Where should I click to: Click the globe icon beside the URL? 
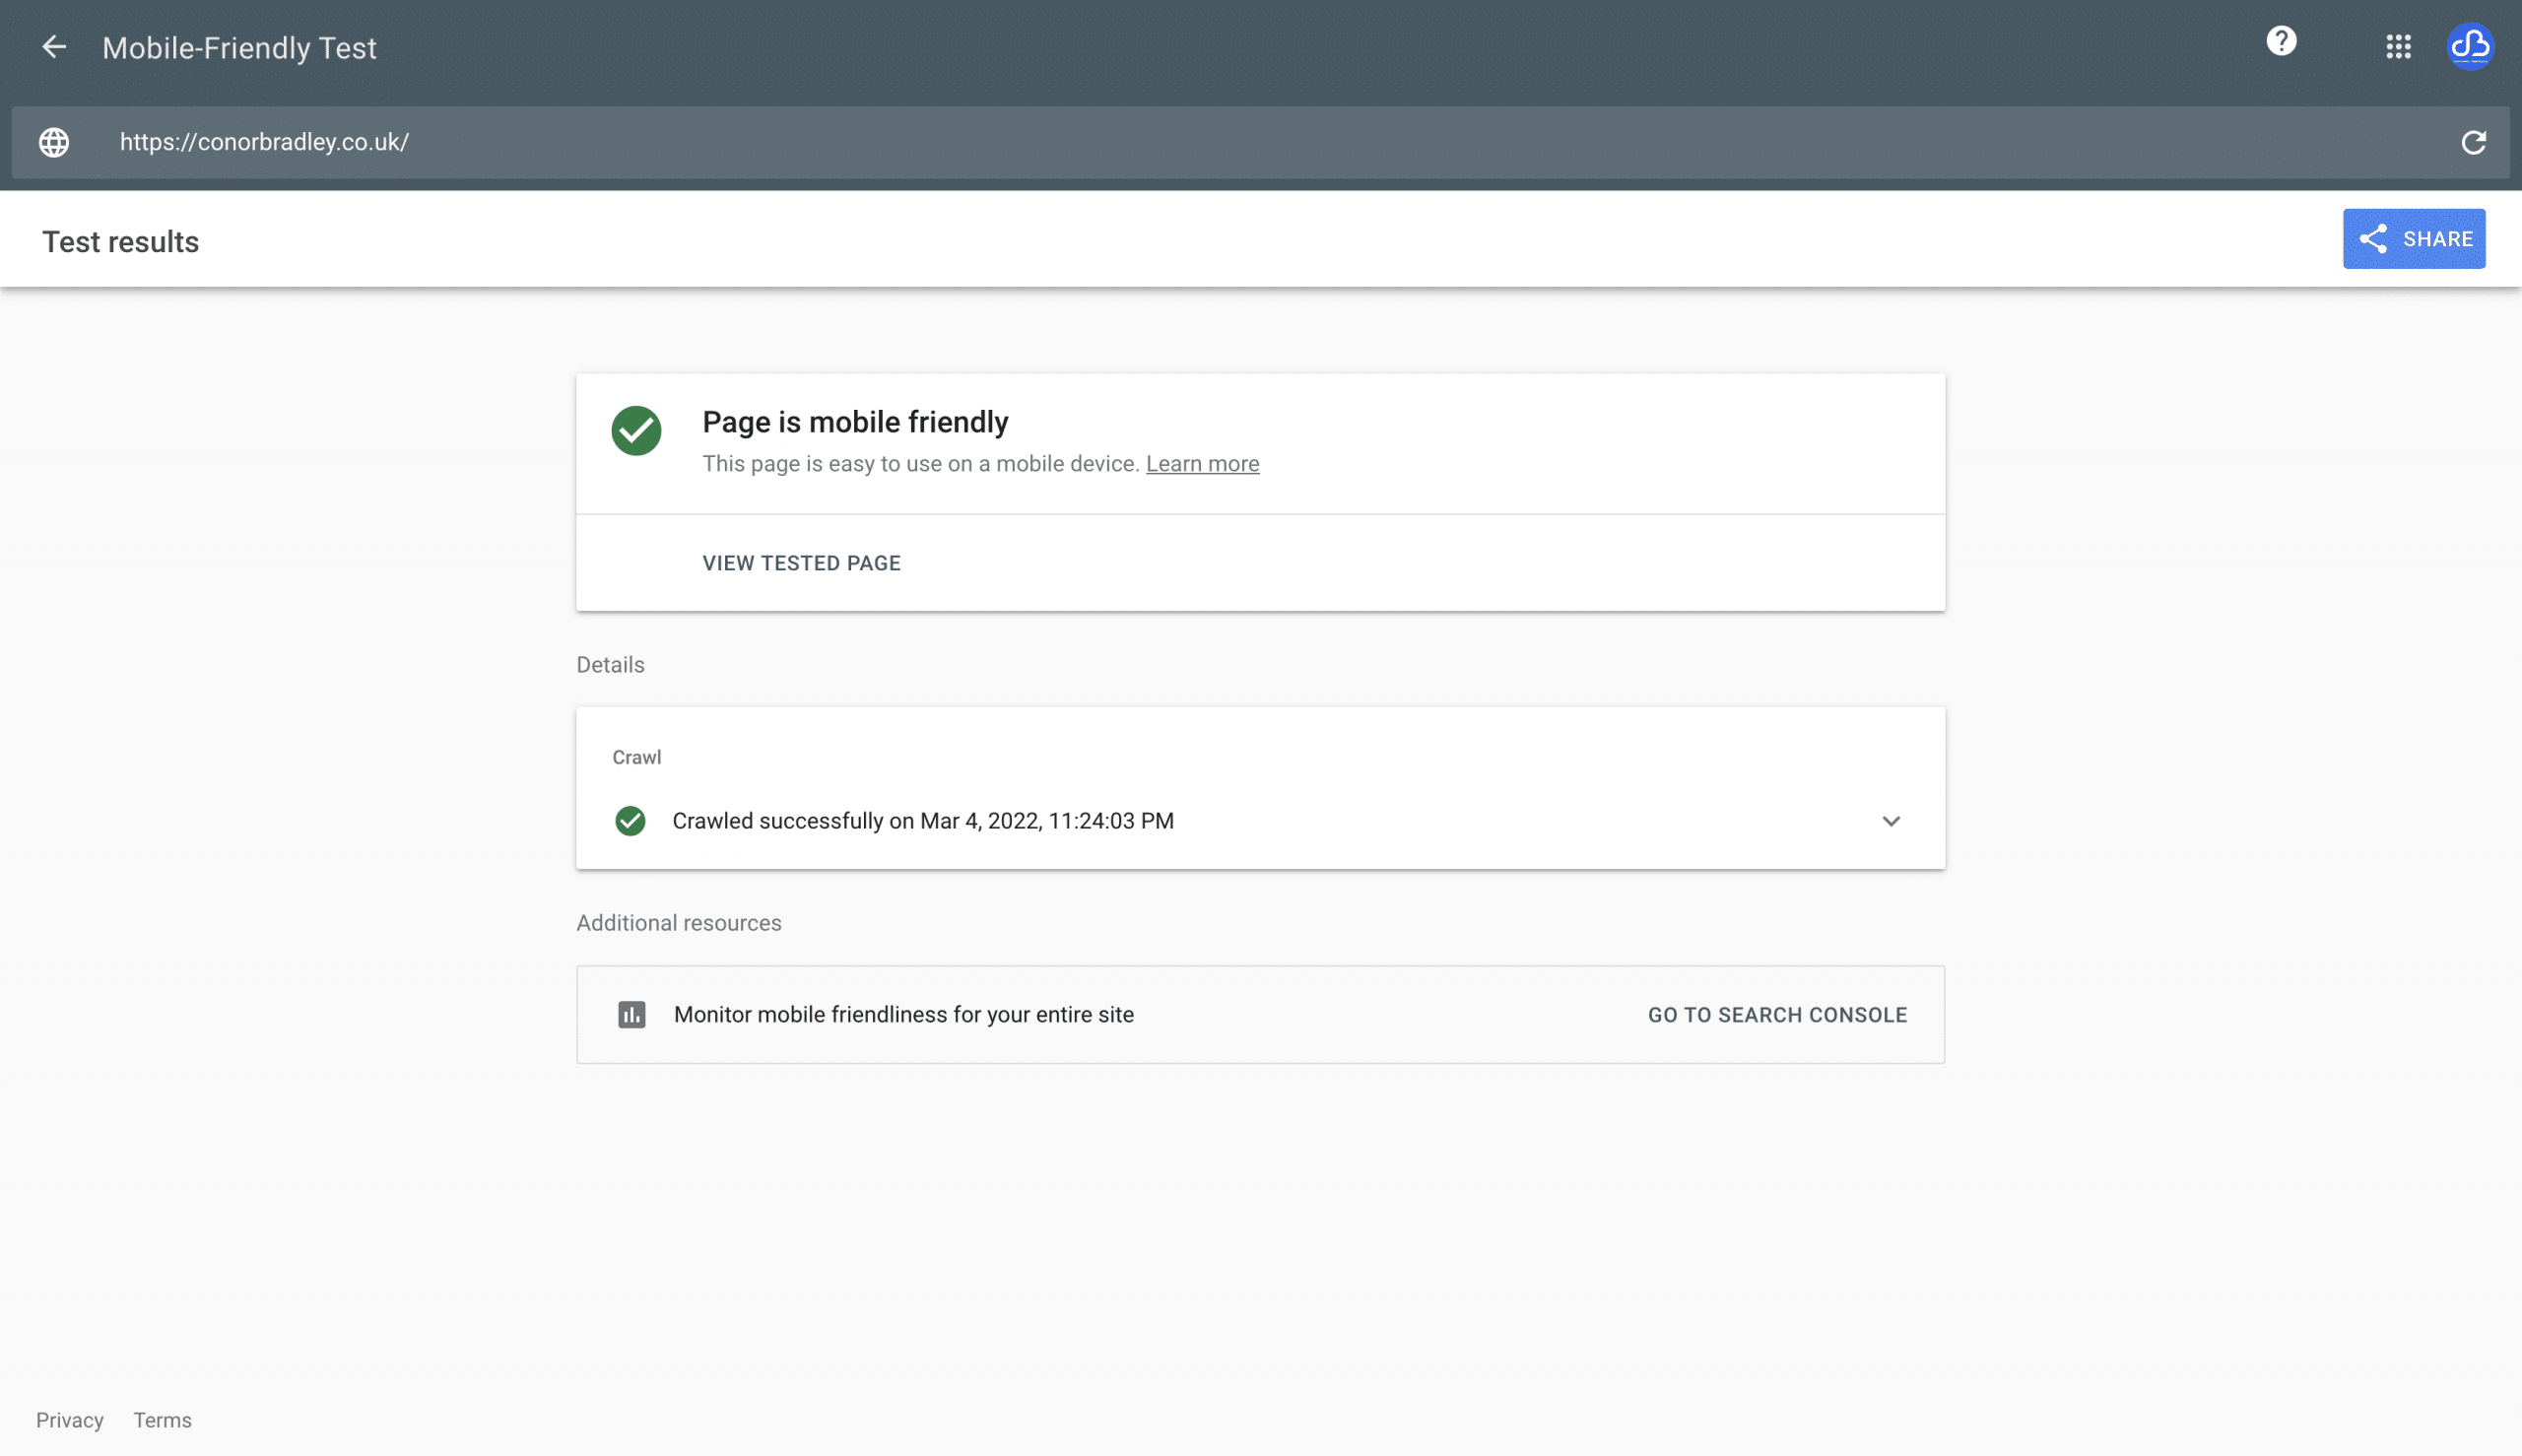point(54,142)
